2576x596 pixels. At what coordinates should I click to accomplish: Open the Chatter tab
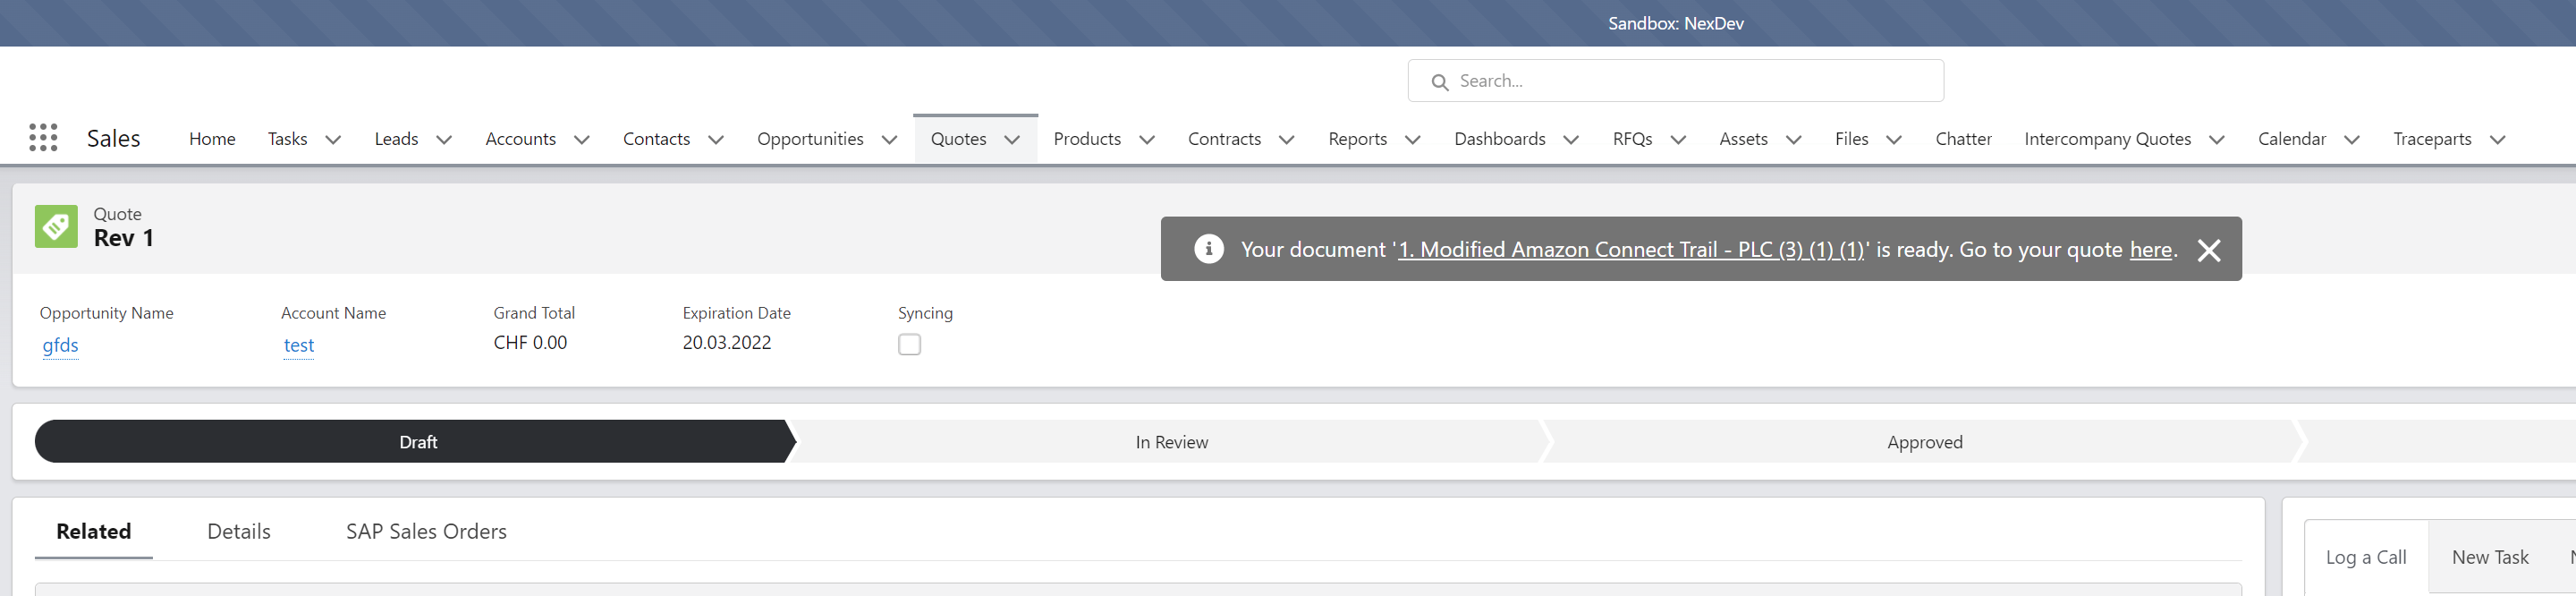pos(1962,139)
